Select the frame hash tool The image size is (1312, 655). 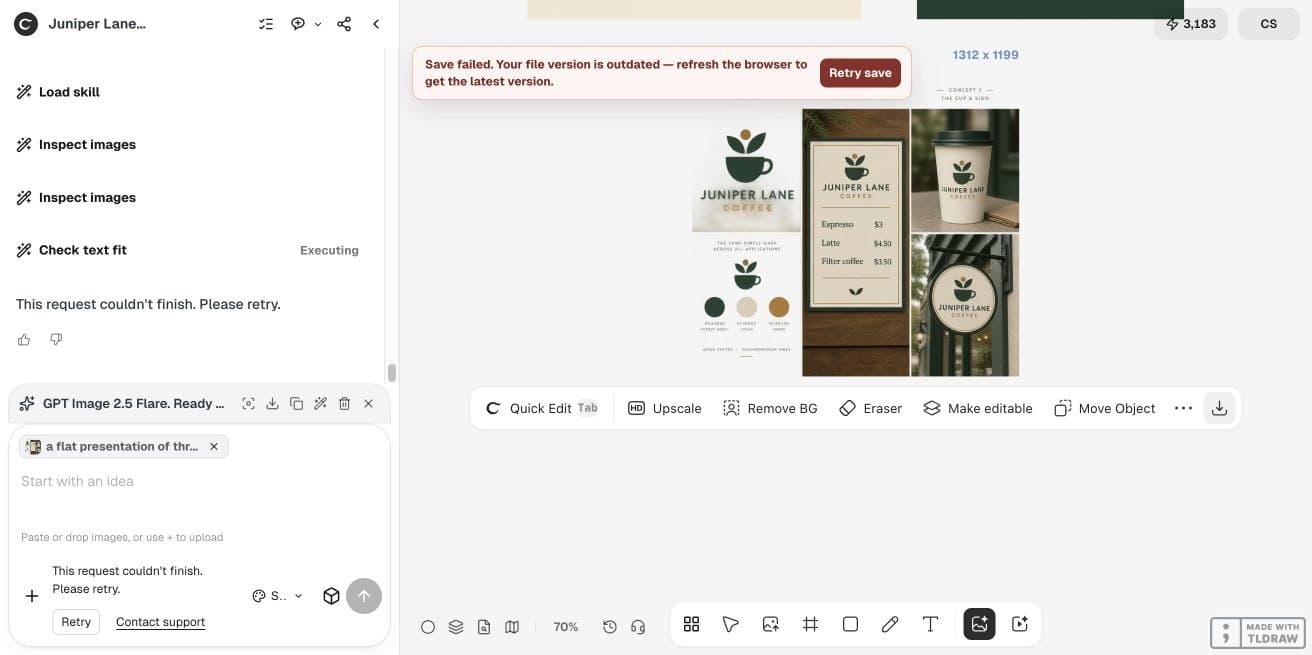point(810,624)
